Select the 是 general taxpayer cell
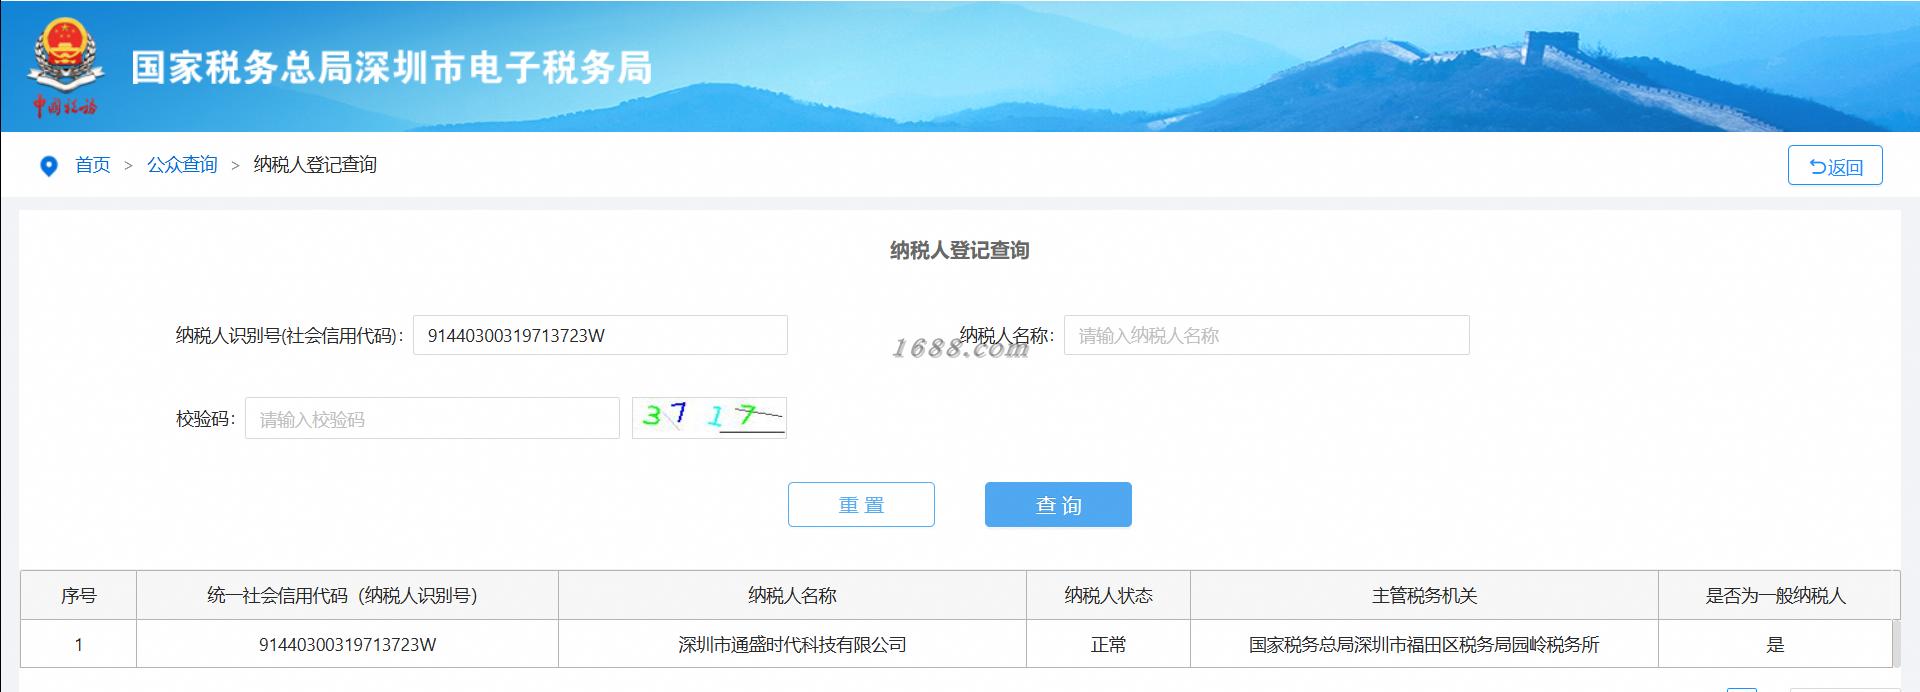1920x692 pixels. click(x=1775, y=645)
